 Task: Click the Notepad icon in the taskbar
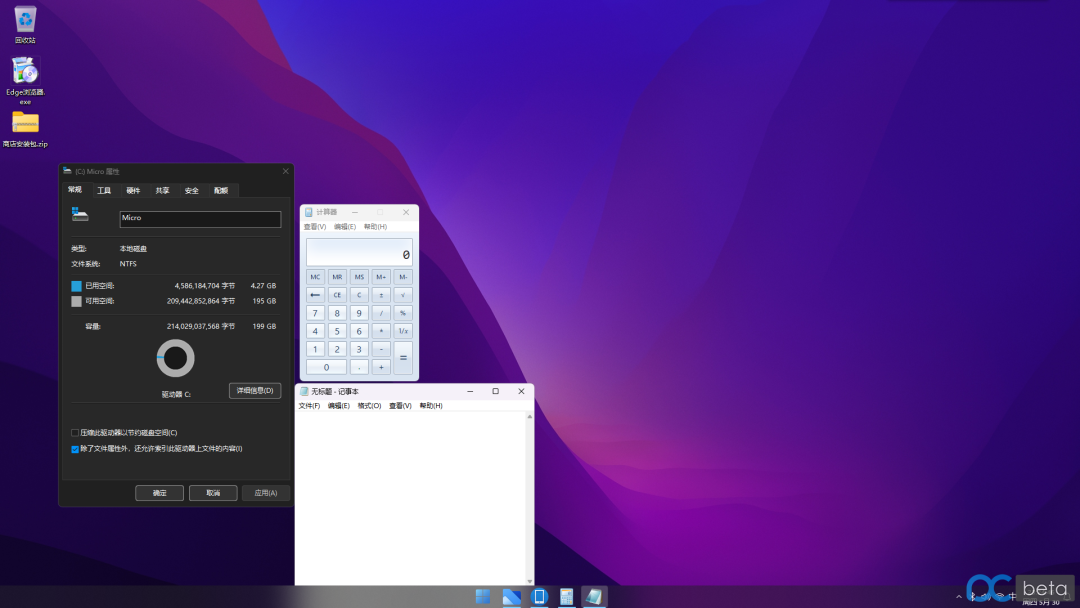click(594, 597)
